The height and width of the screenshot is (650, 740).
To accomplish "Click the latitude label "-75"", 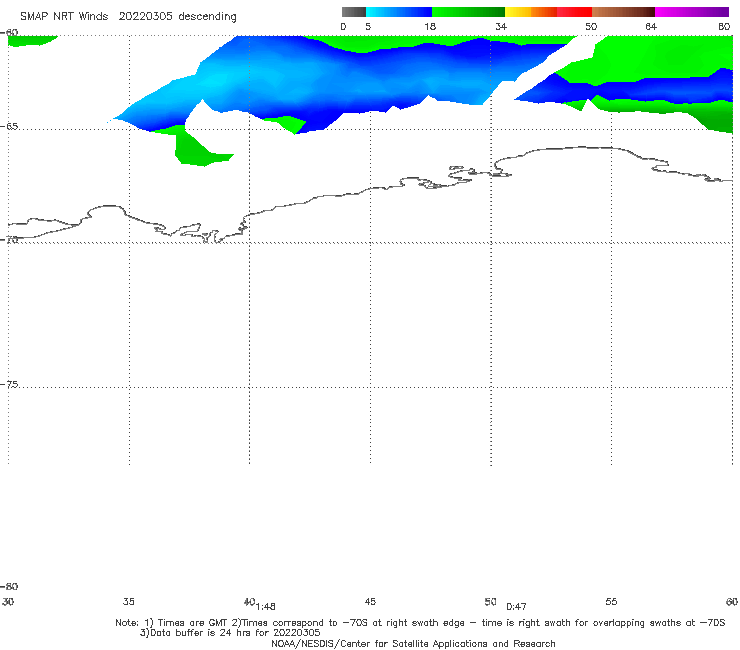I will click(x=9, y=384).
